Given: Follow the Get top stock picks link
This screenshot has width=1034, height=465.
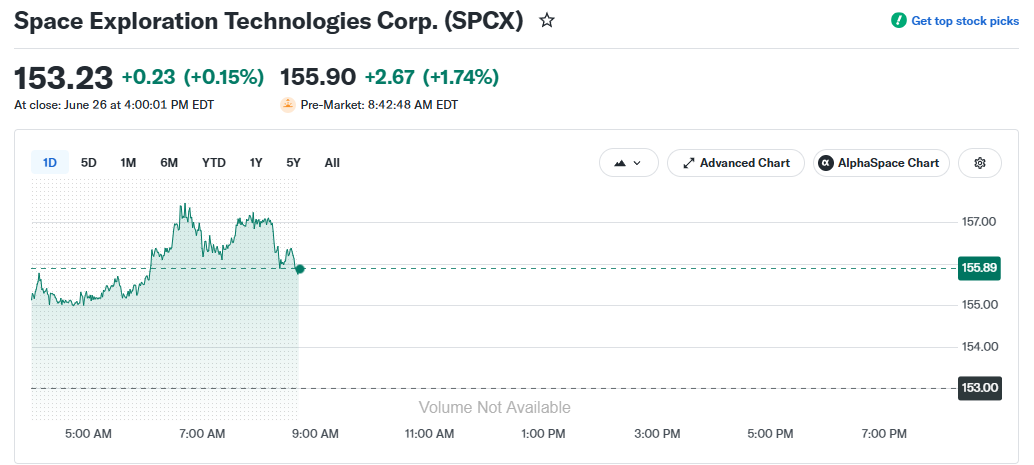Looking at the screenshot, I should click(965, 21).
